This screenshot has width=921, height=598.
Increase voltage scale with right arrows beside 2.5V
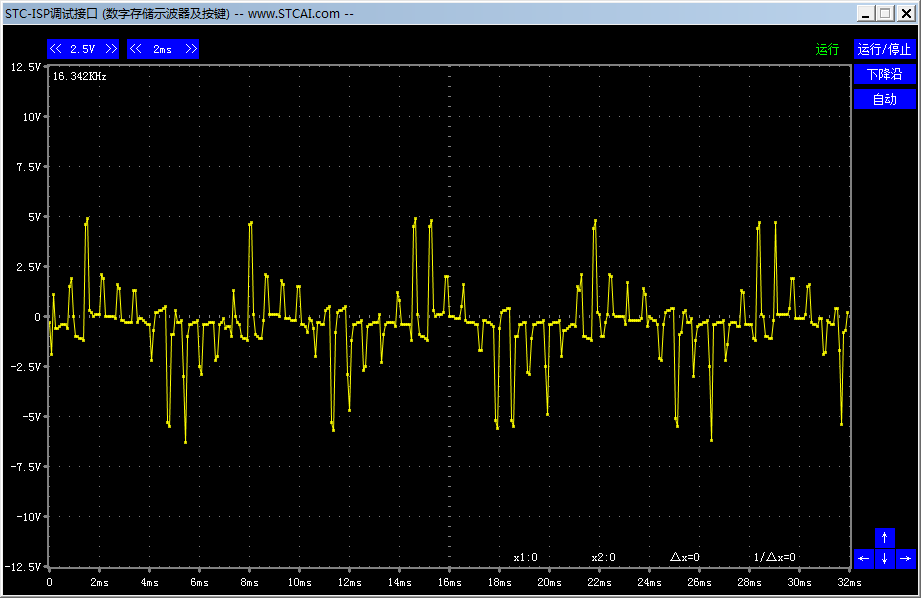click(x=111, y=49)
